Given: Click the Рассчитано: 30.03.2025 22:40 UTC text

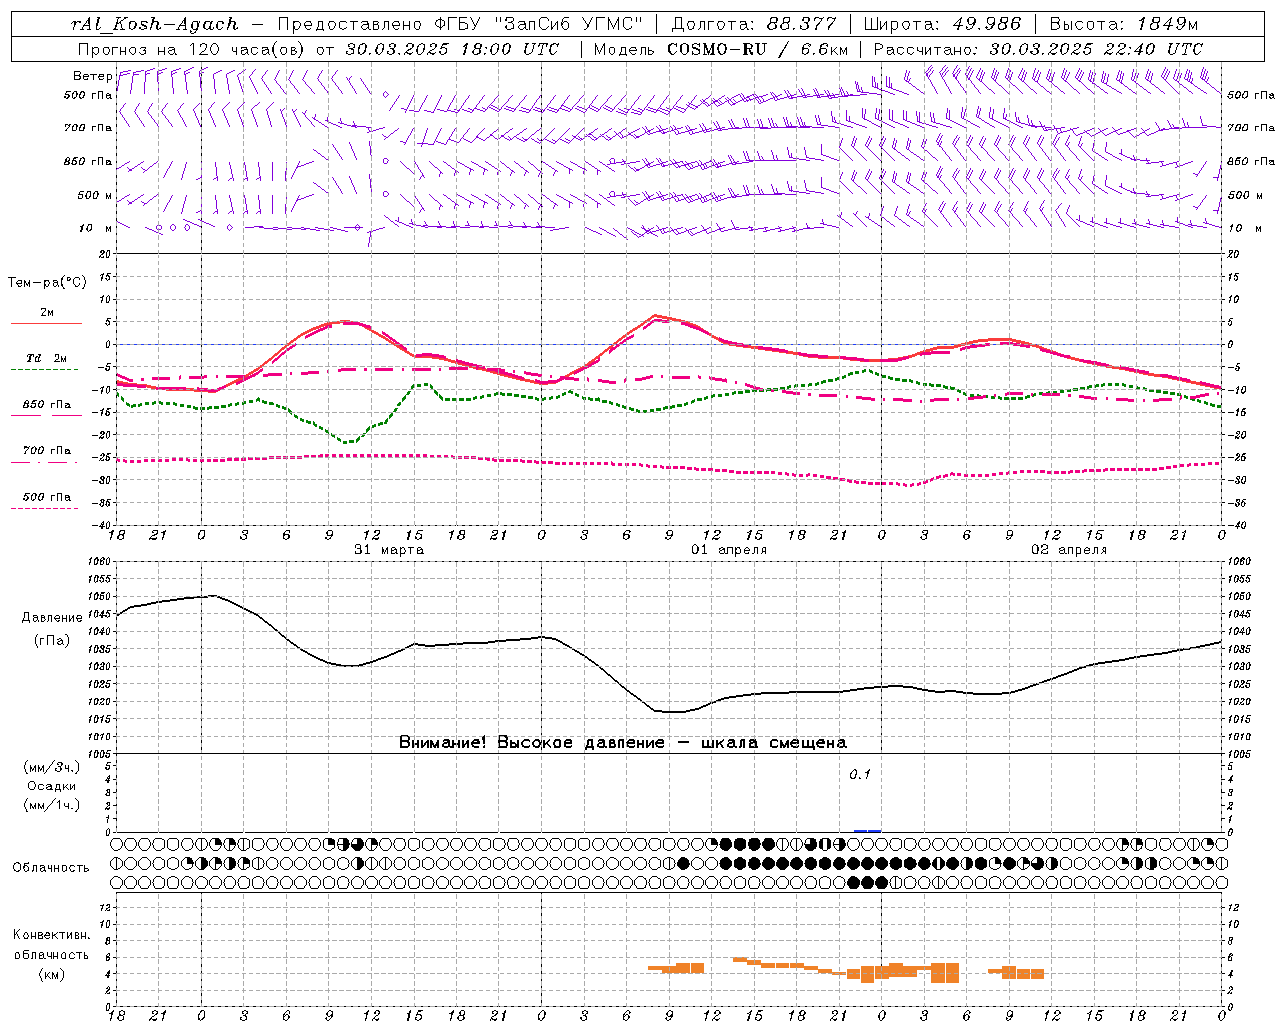Looking at the screenshot, I should (x=1038, y=49).
